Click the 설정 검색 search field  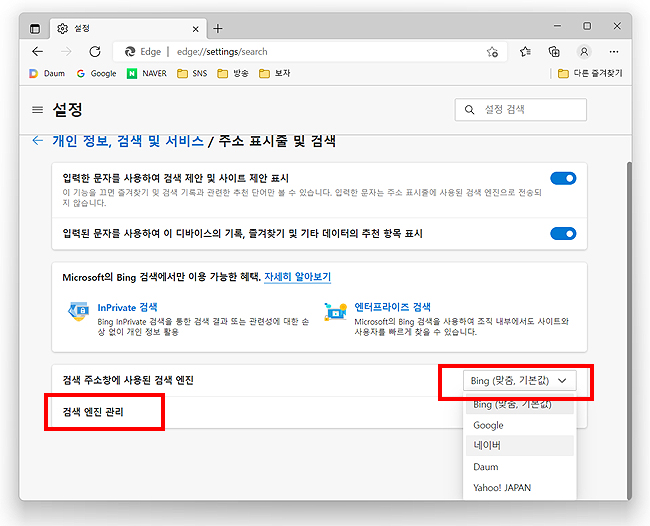[x=521, y=109]
